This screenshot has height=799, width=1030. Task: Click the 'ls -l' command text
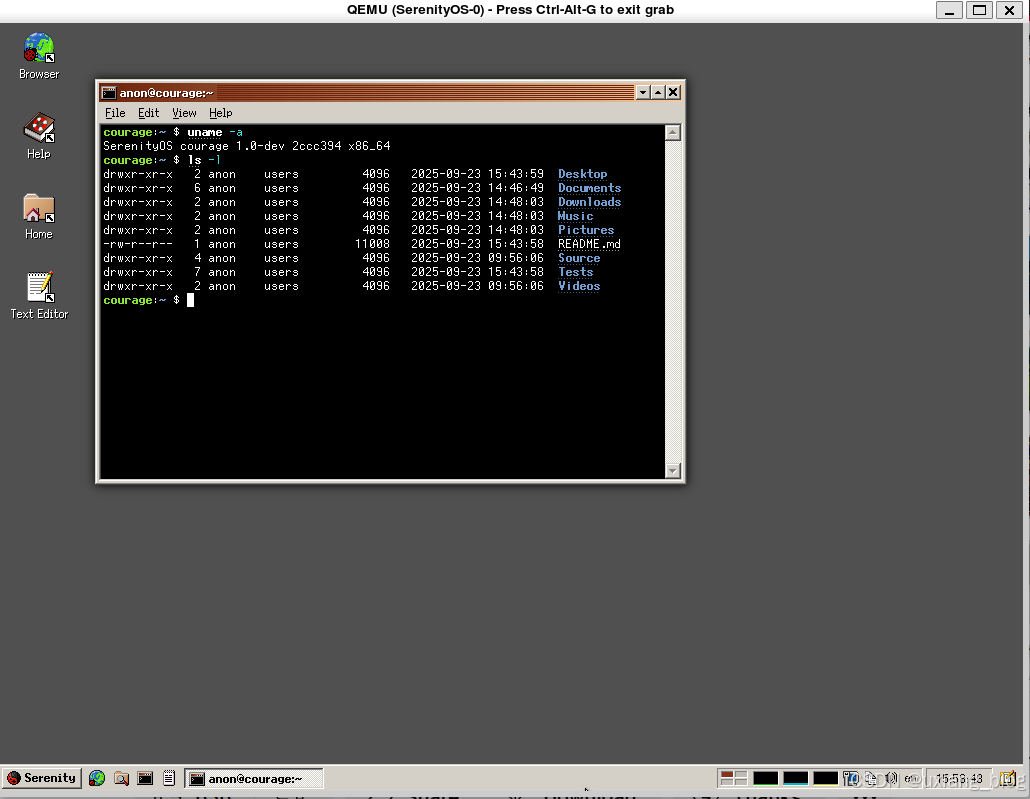pos(204,160)
